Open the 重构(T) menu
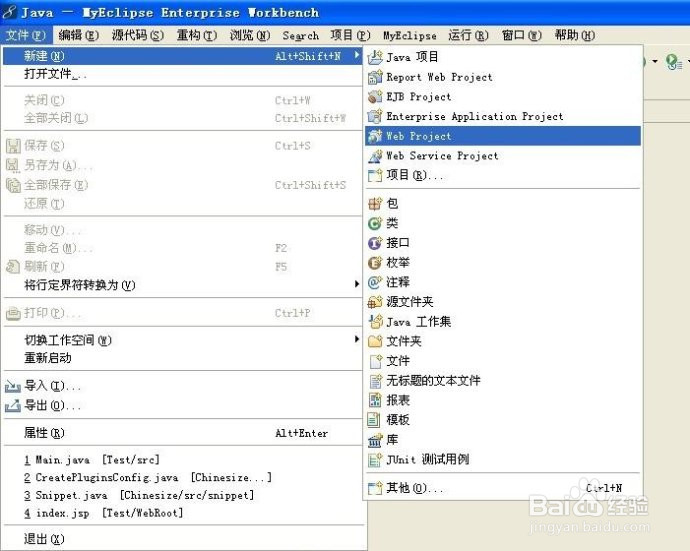Image resolution: width=690 pixels, height=551 pixels. click(x=197, y=35)
